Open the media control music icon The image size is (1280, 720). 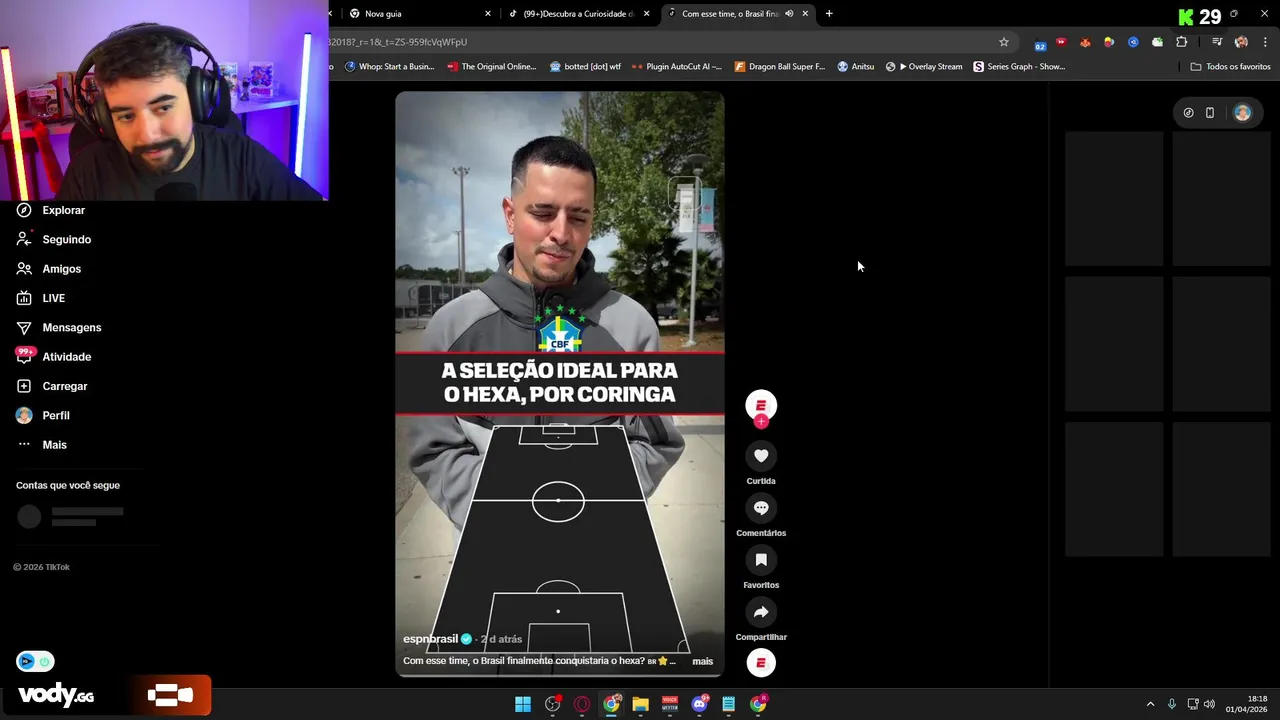(x=1217, y=42)
